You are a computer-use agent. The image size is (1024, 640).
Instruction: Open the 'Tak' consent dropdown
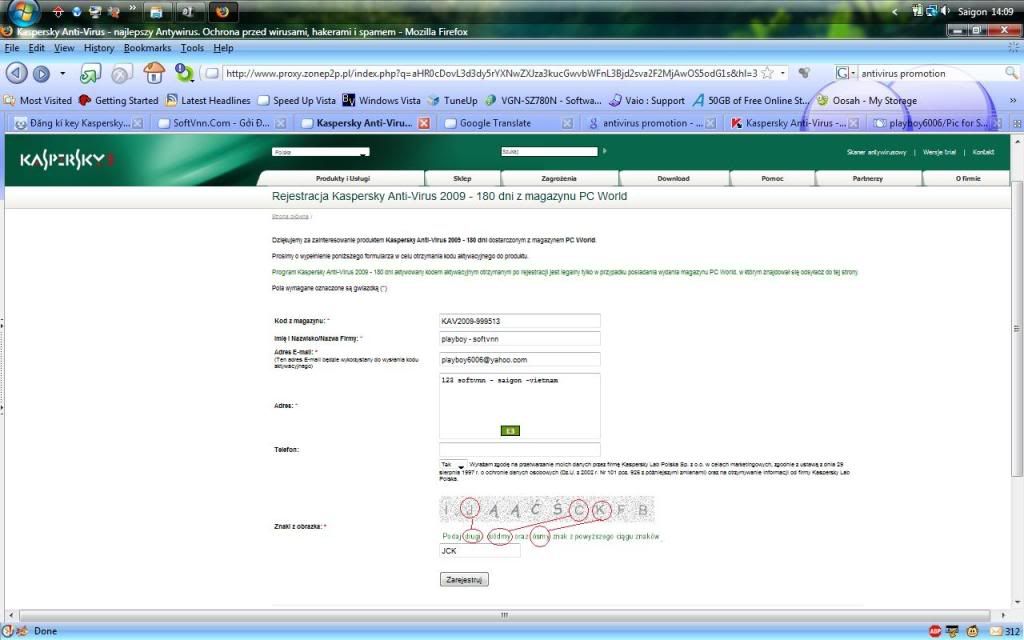coord(452,465)
